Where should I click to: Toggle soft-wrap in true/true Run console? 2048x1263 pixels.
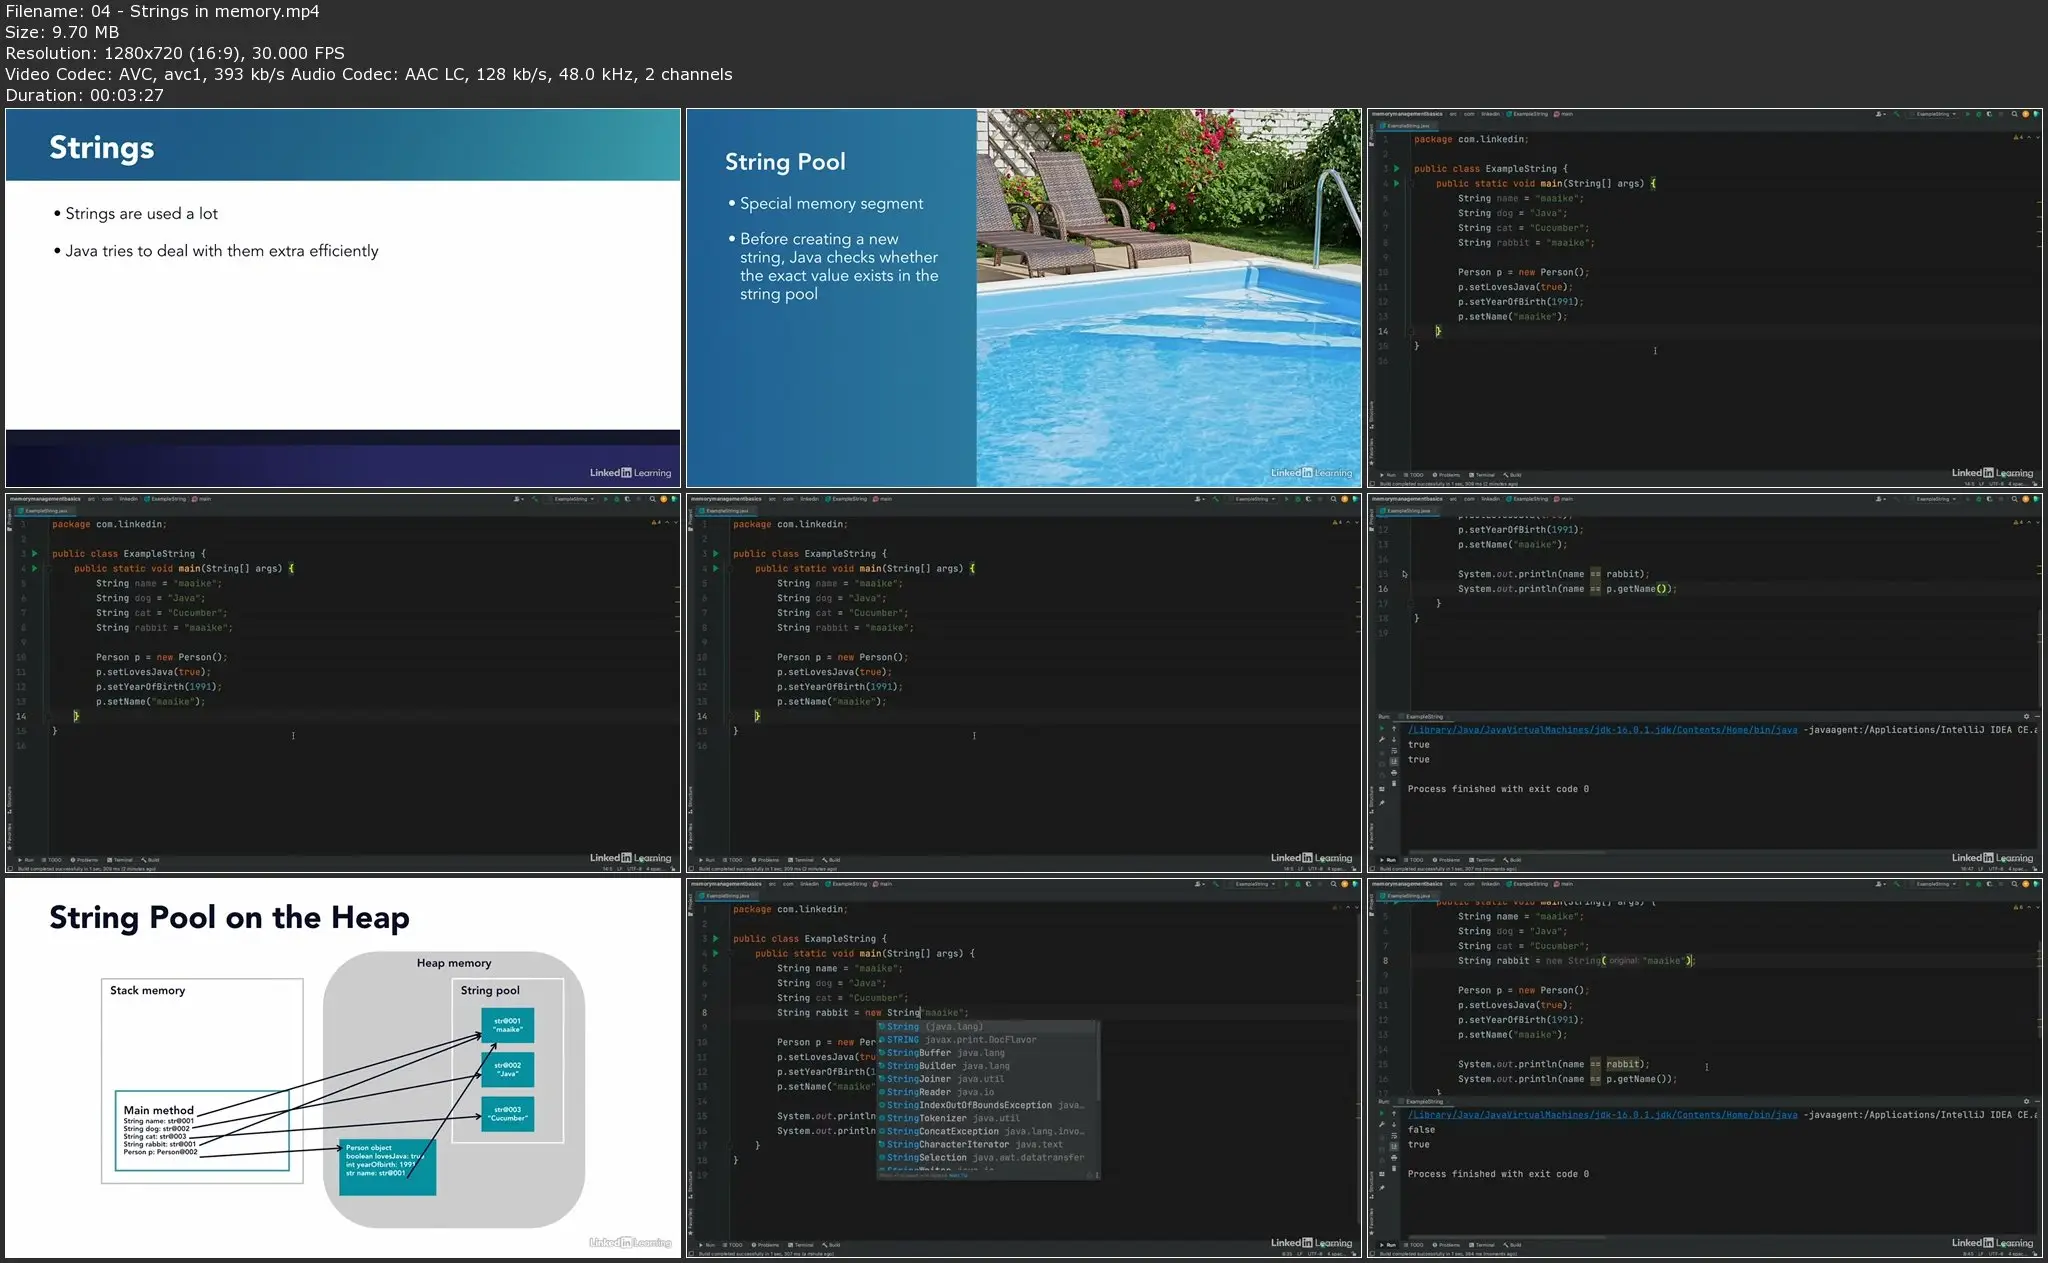pyautogui.click(x=1394, y=751)
